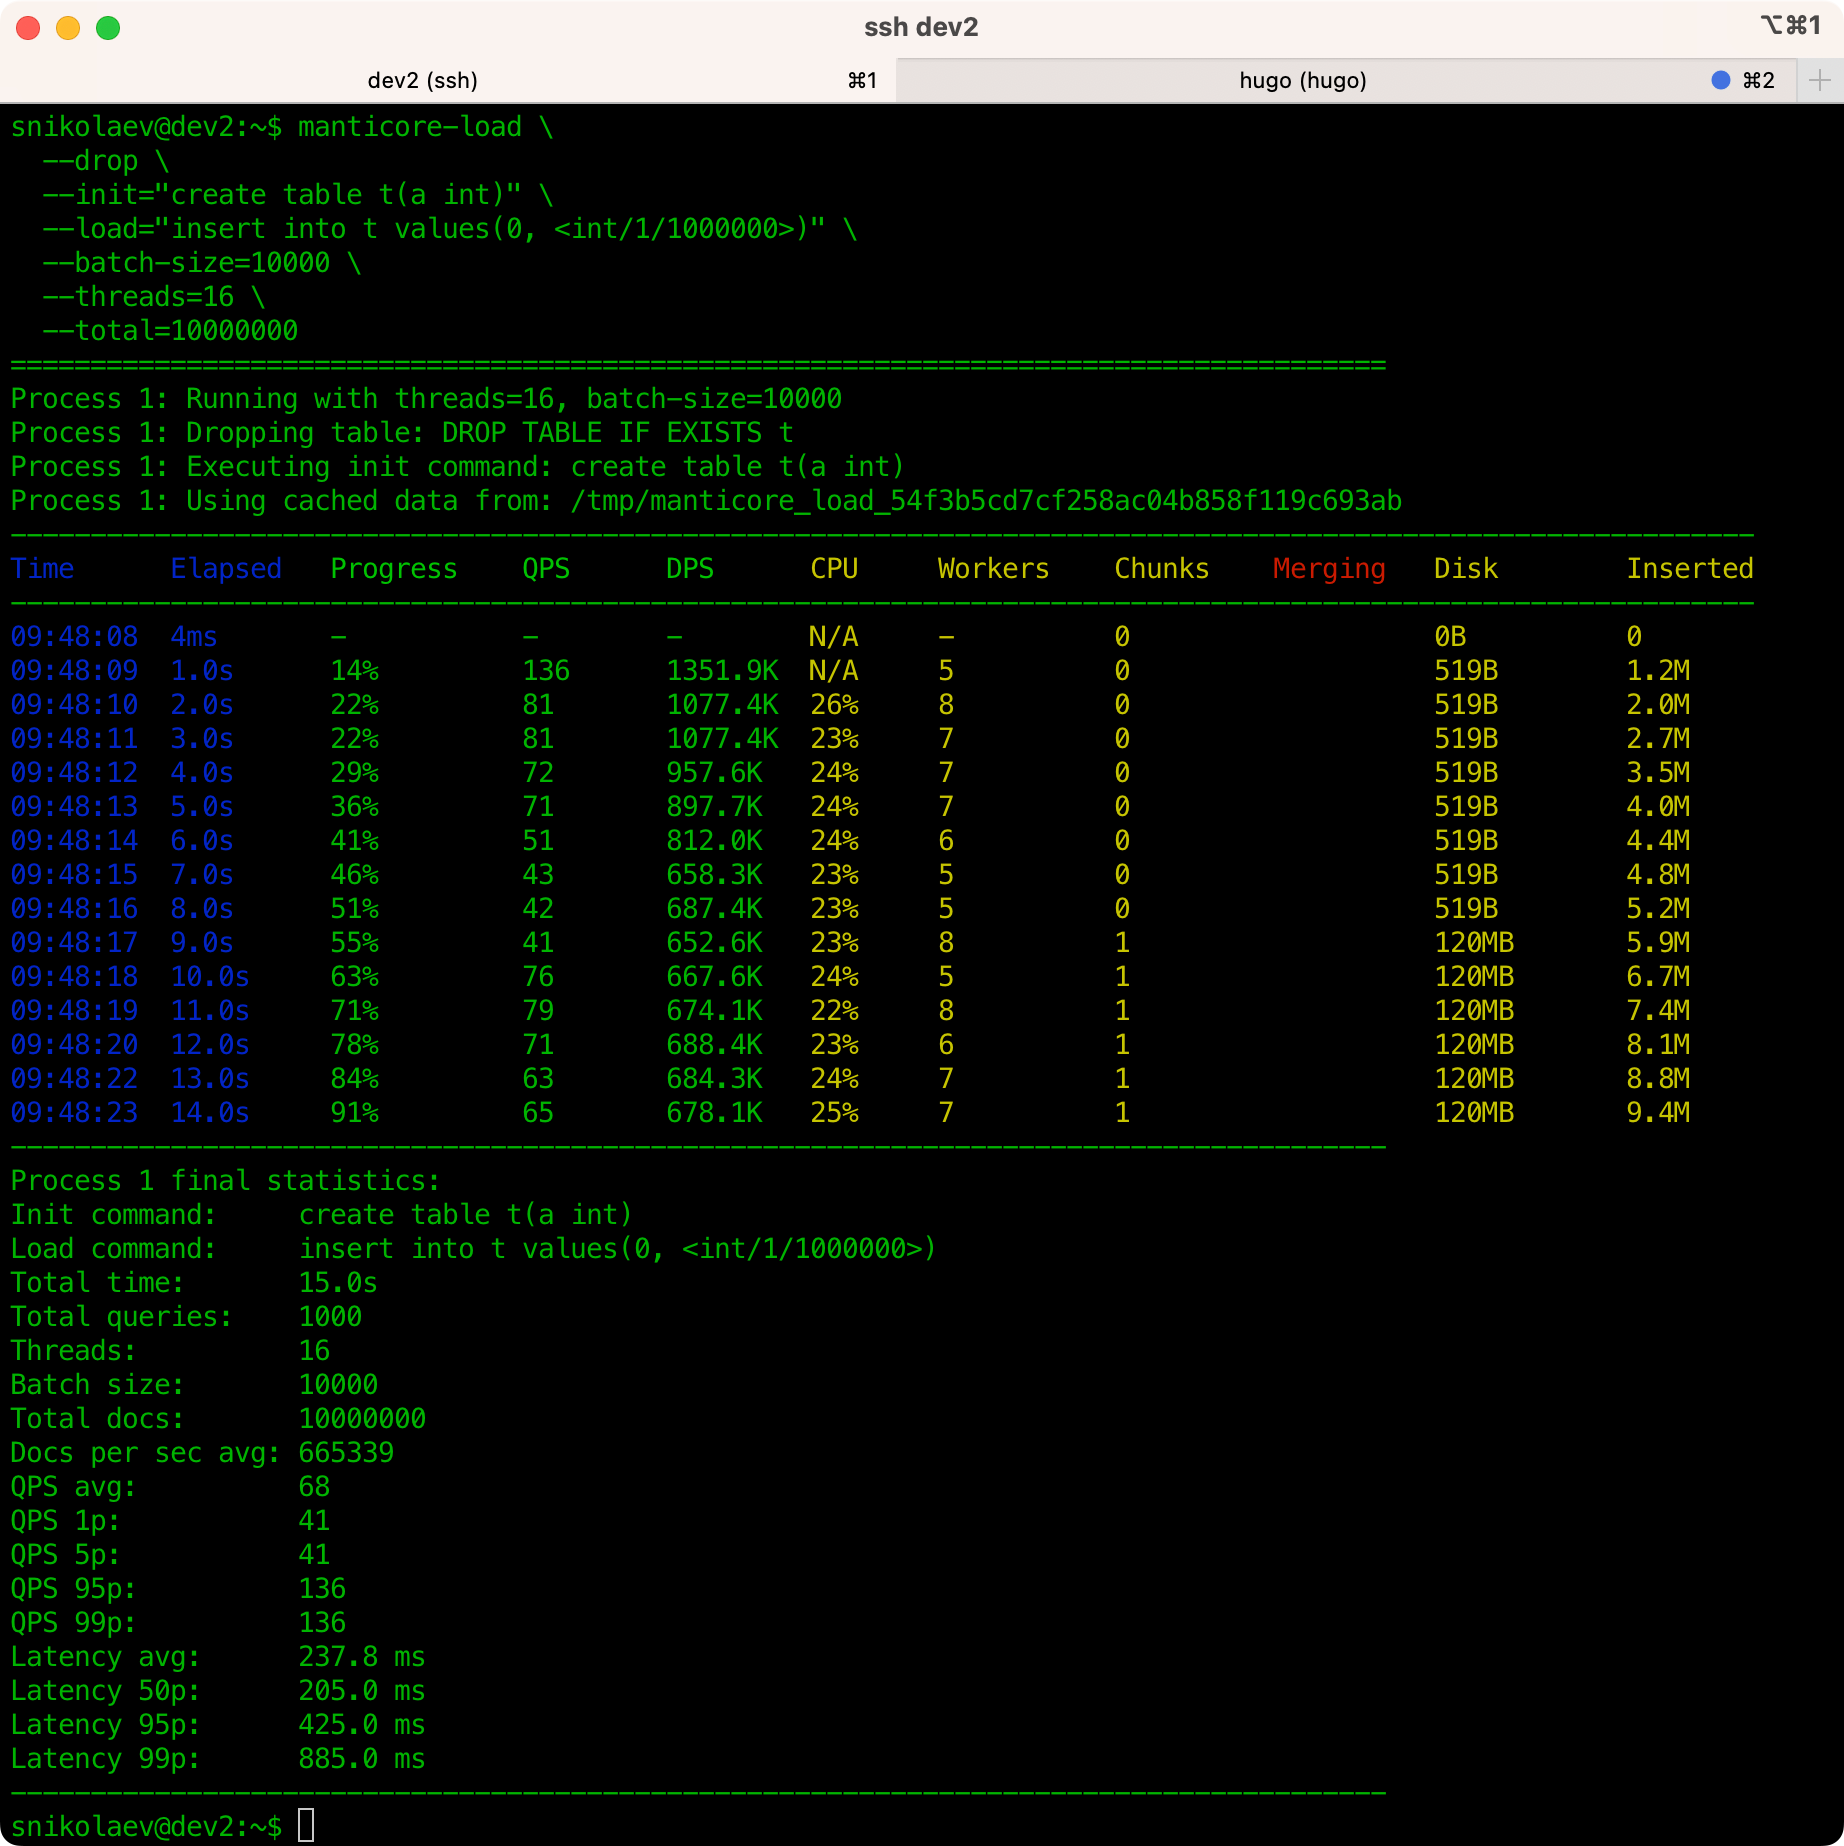Click the 'Time' column header
The width and height of the screenshot is (1844, 1846).
pyautogui.click(x=42, y=569)
